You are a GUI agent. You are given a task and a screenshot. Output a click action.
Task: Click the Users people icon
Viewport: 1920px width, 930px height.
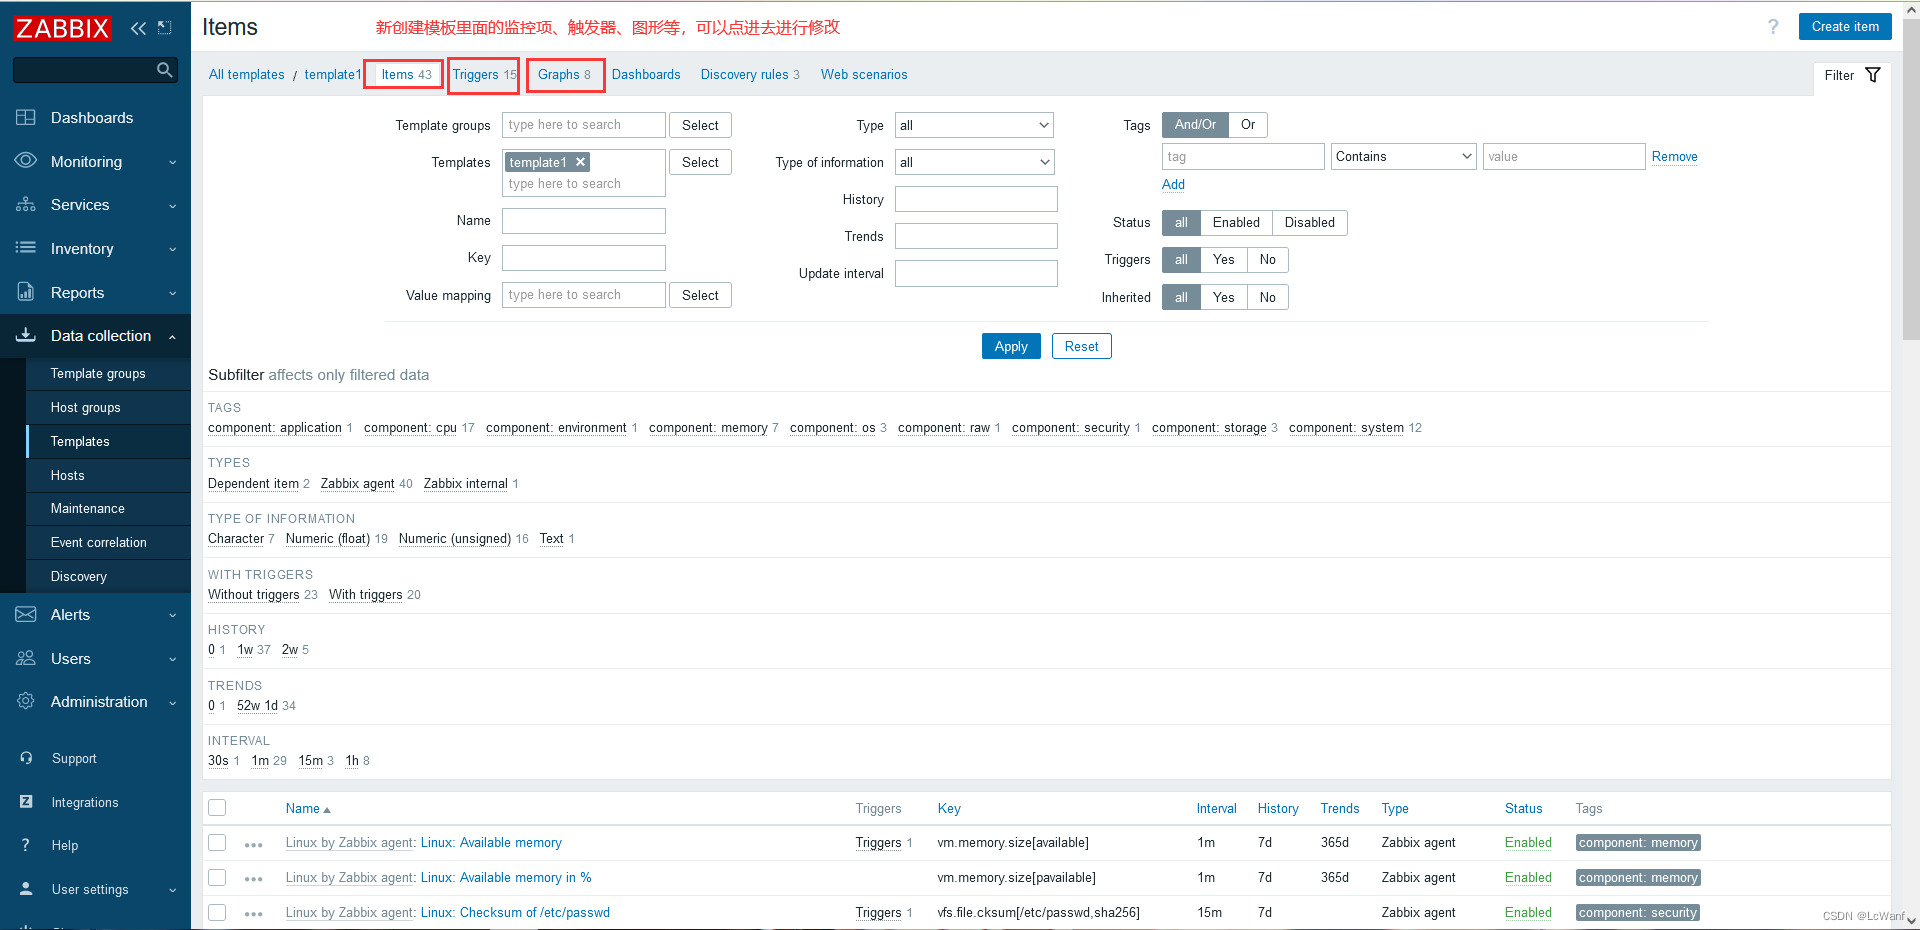[26, 658]
